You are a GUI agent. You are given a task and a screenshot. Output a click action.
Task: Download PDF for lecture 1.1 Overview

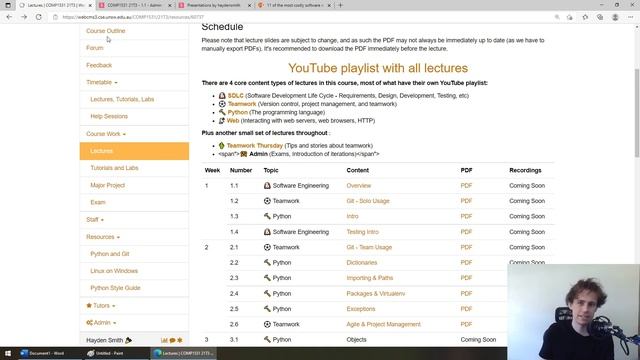tap(466, 186)
